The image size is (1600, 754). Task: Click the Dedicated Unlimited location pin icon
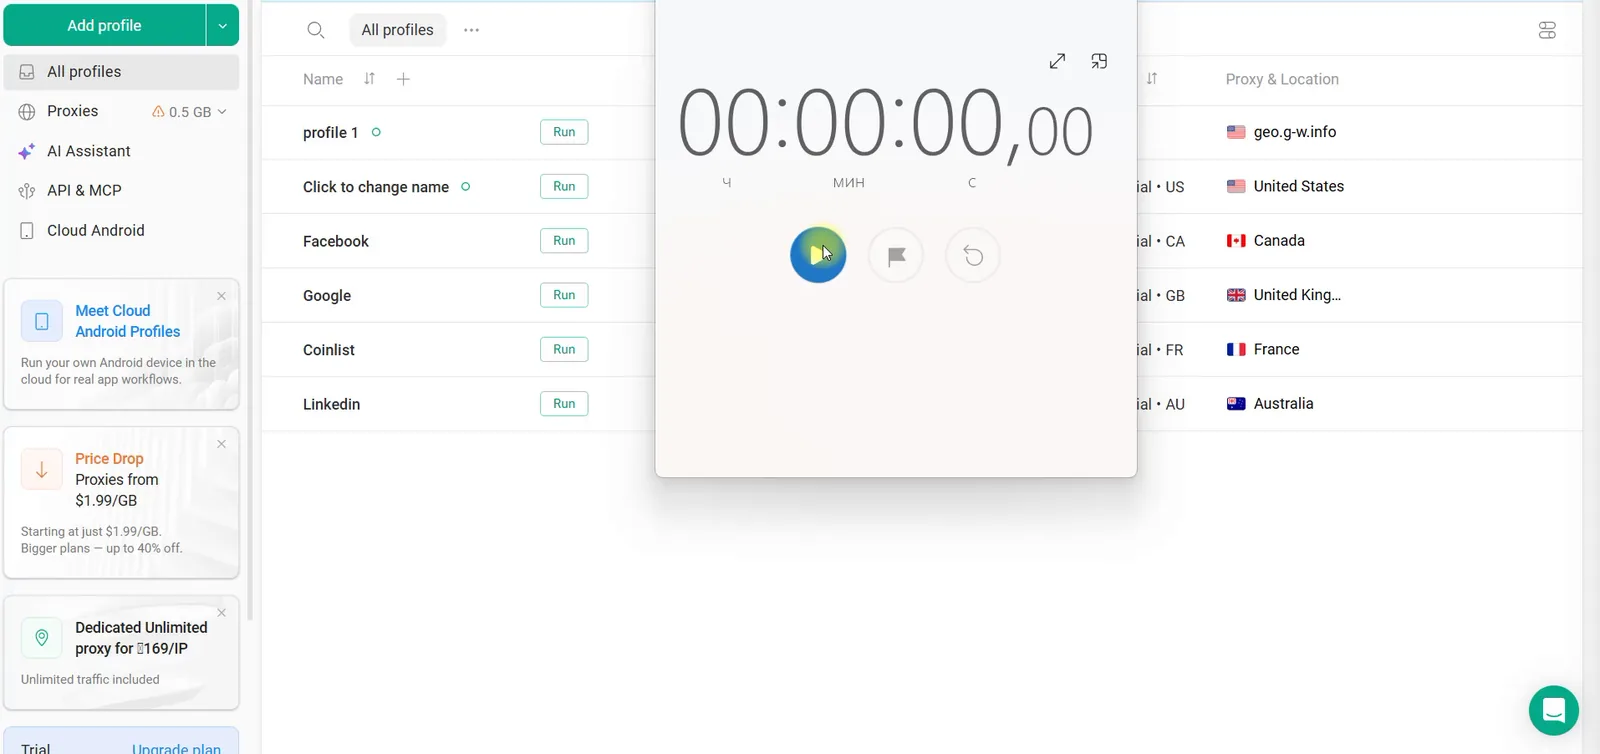coord(42,637)
